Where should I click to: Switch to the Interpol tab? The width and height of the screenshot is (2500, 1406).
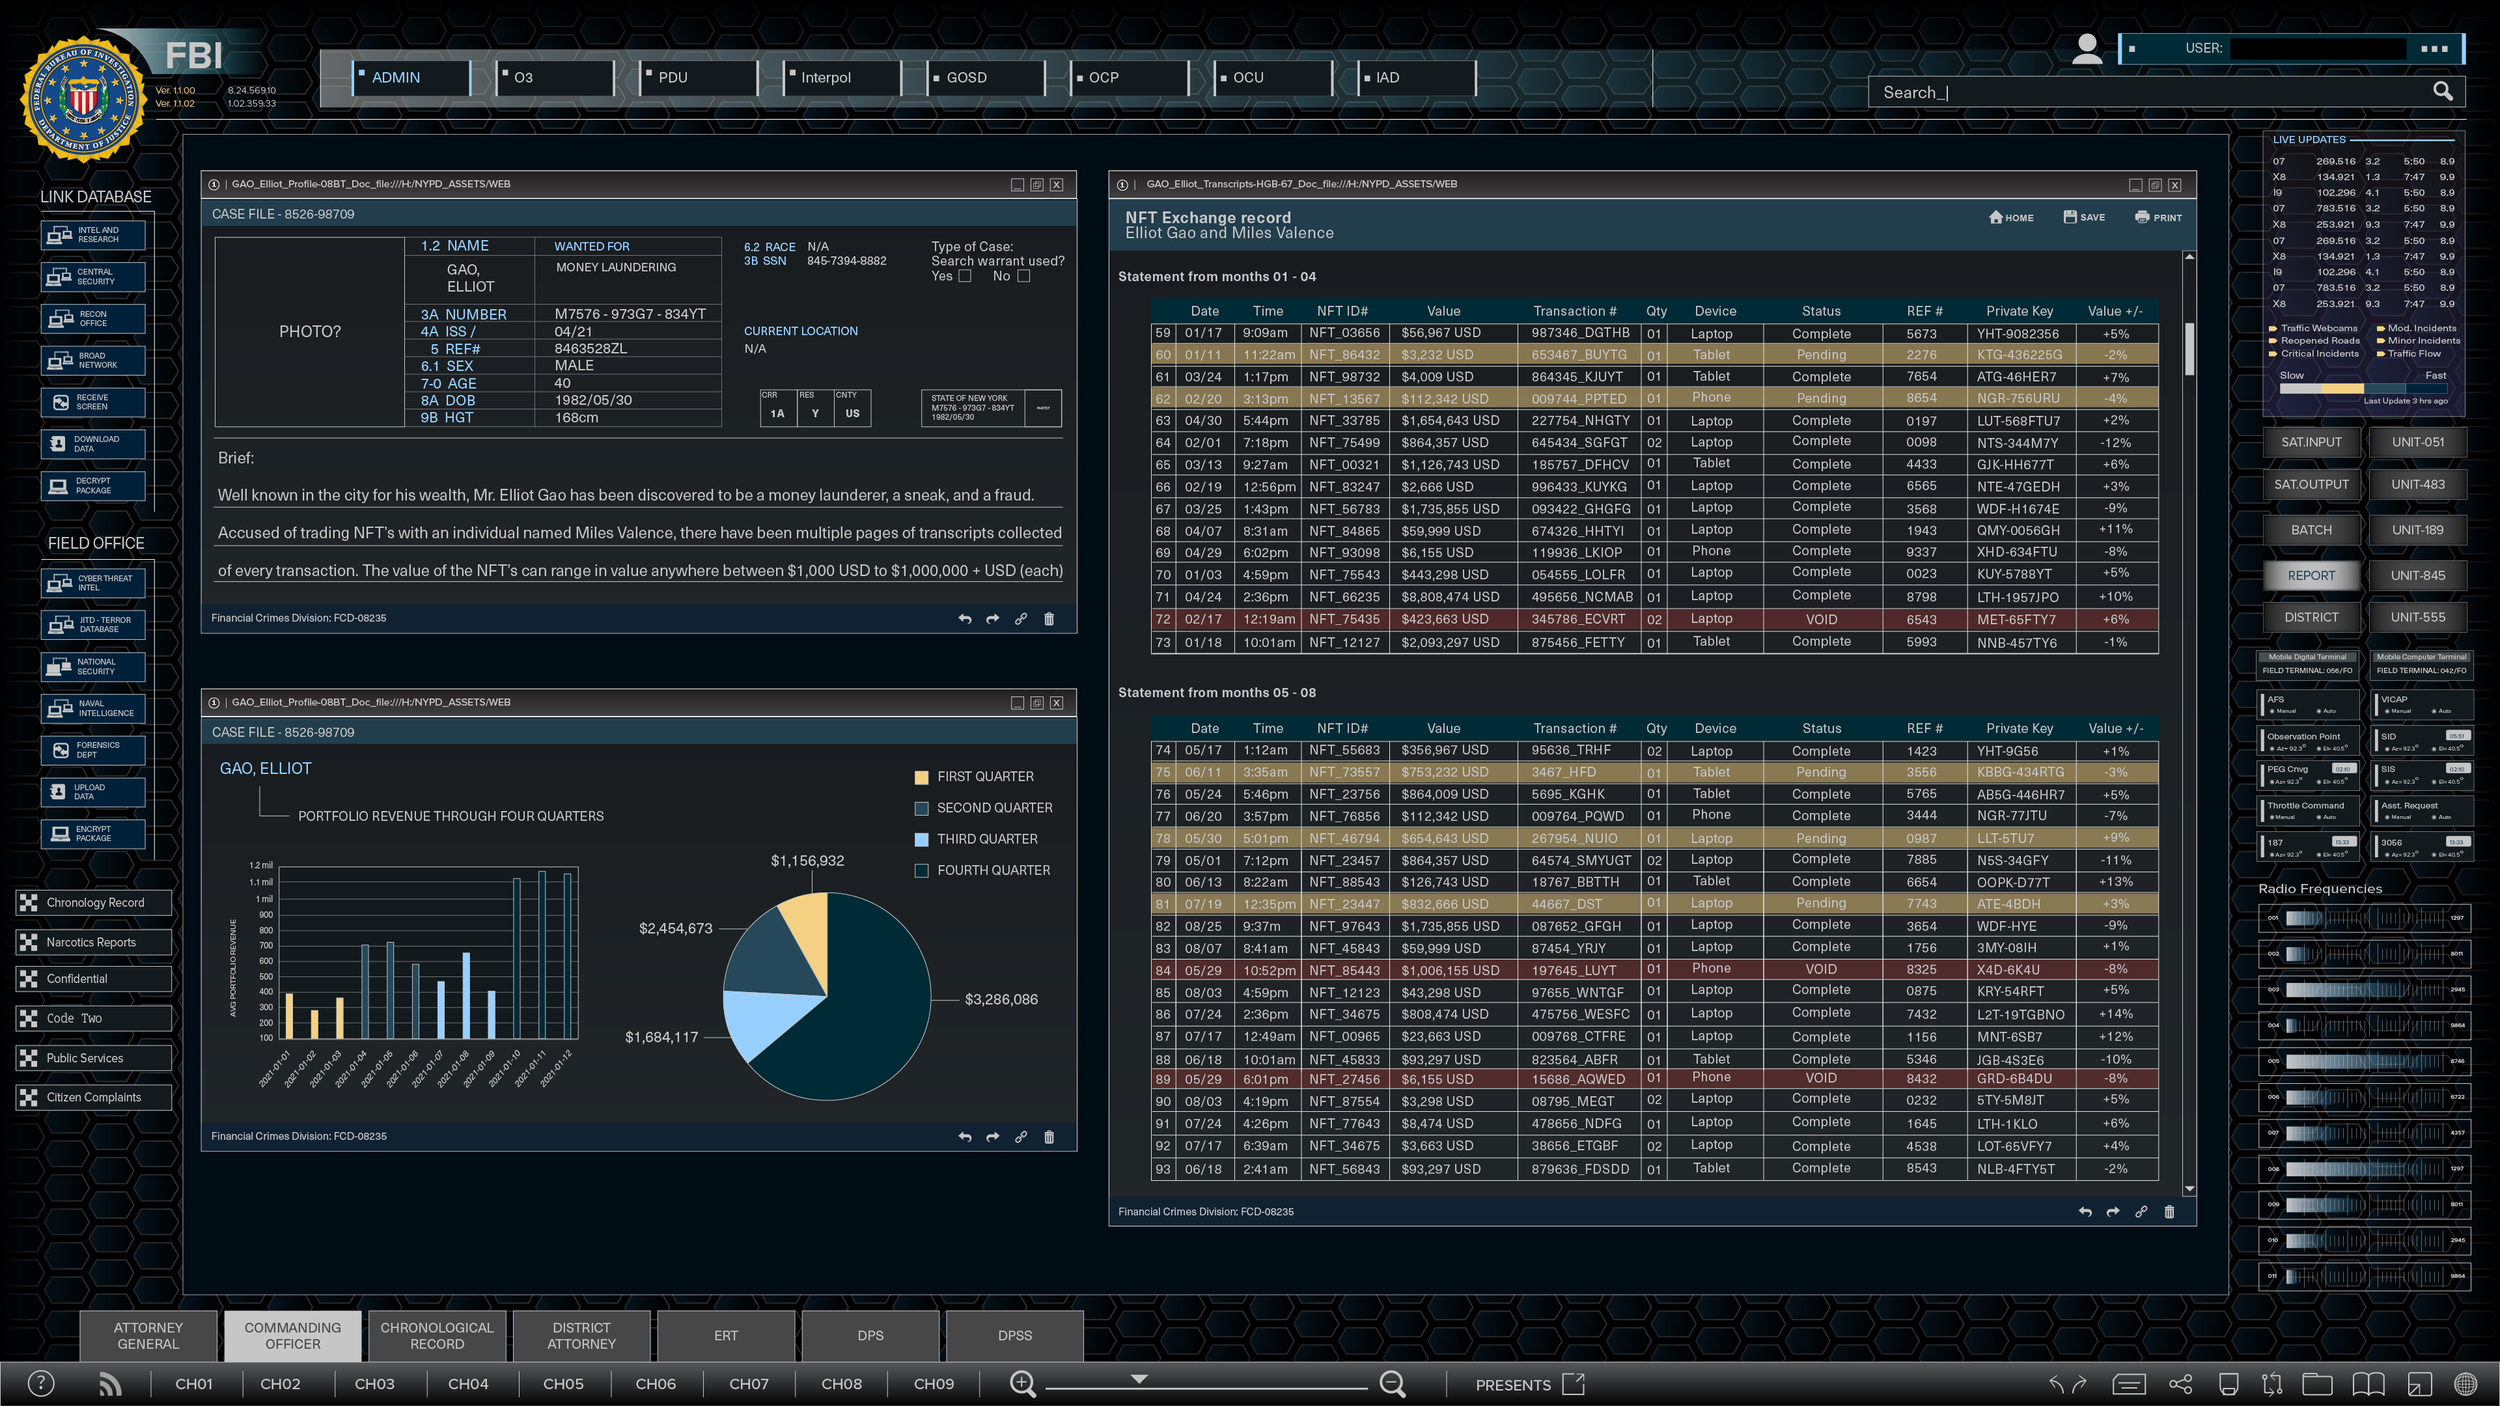pos(842,77)
